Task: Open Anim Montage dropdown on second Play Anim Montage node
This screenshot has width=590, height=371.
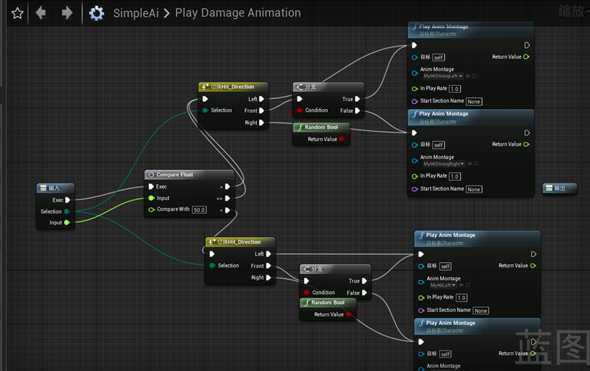Action: coord(444,164)
